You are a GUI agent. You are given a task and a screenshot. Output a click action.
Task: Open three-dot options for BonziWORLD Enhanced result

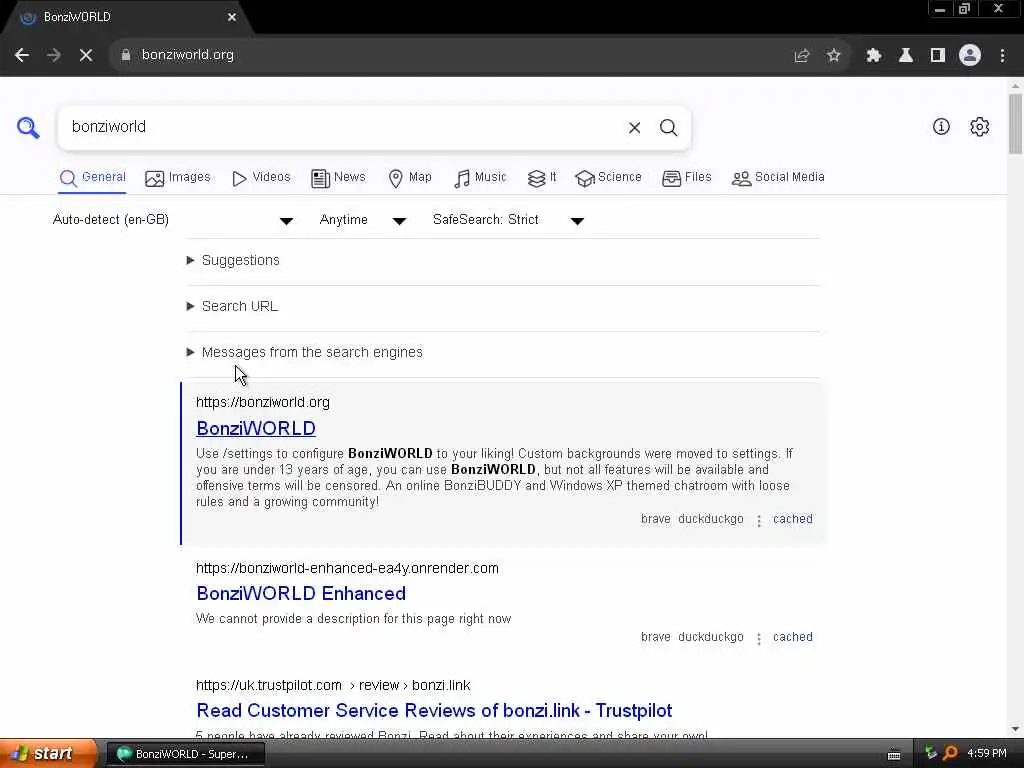pyautogui.click(x=759, y=638)
